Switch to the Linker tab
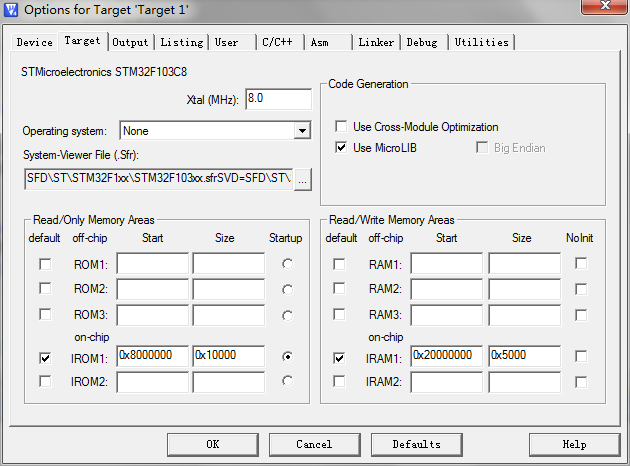630x466 pixels. (376, 42)
